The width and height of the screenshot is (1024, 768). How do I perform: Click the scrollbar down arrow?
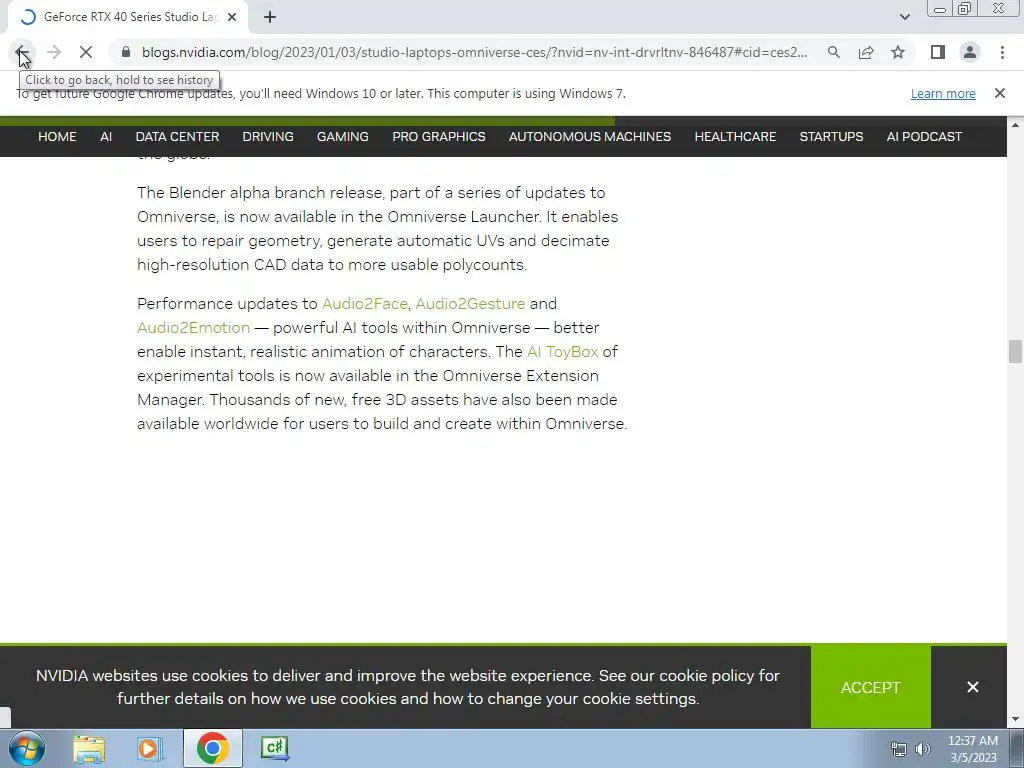pos(1015,720)
